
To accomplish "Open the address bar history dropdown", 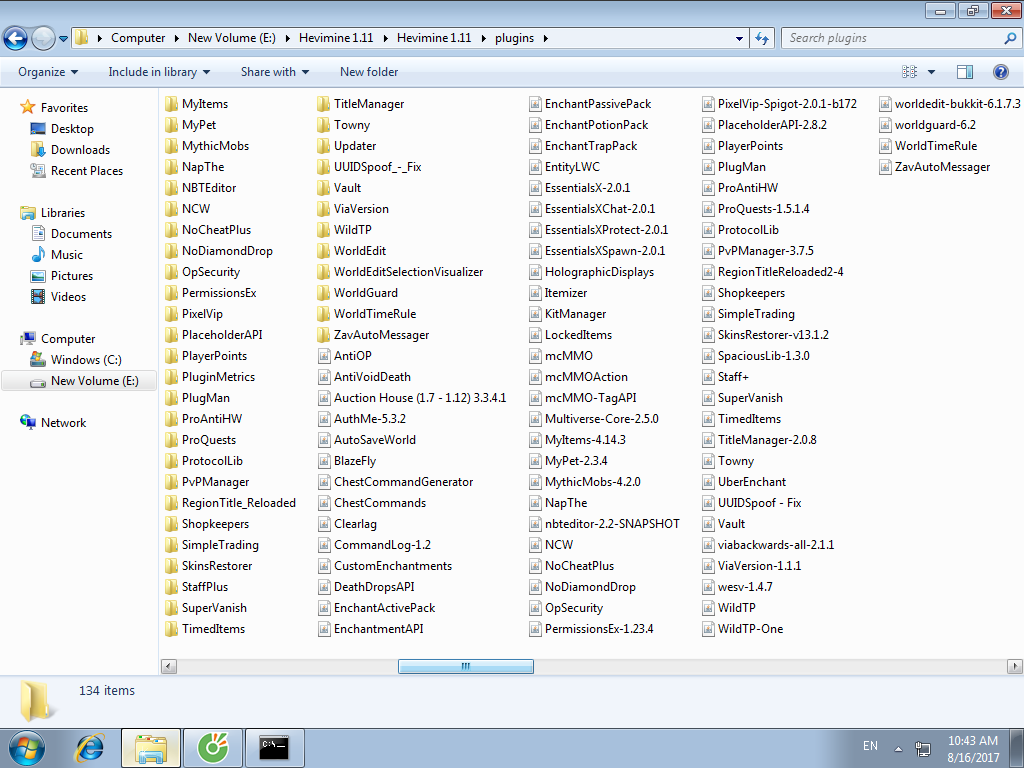I will (x=739, y=39).
